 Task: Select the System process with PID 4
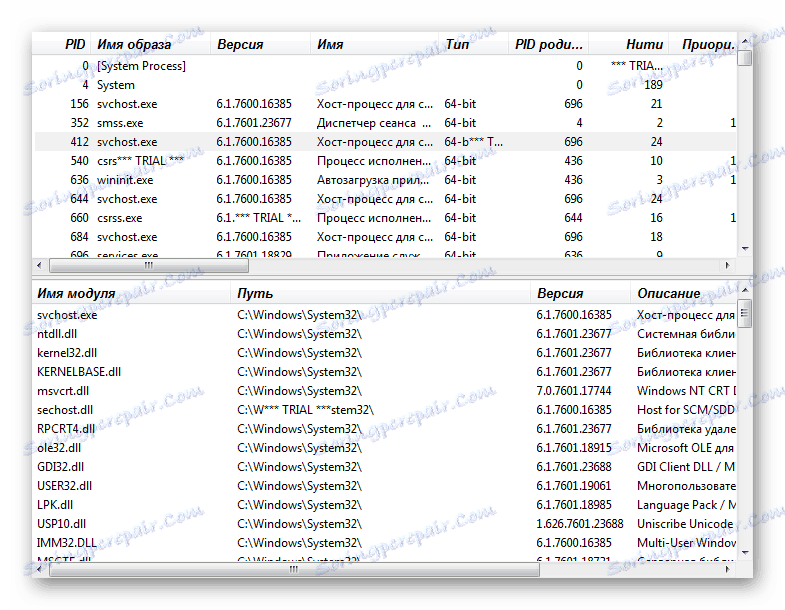[x=384, y=85]
